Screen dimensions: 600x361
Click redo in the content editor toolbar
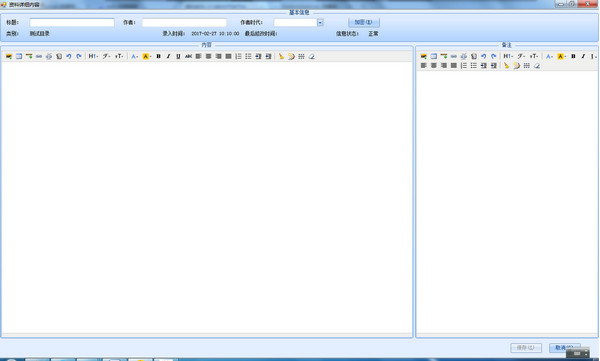79,56
